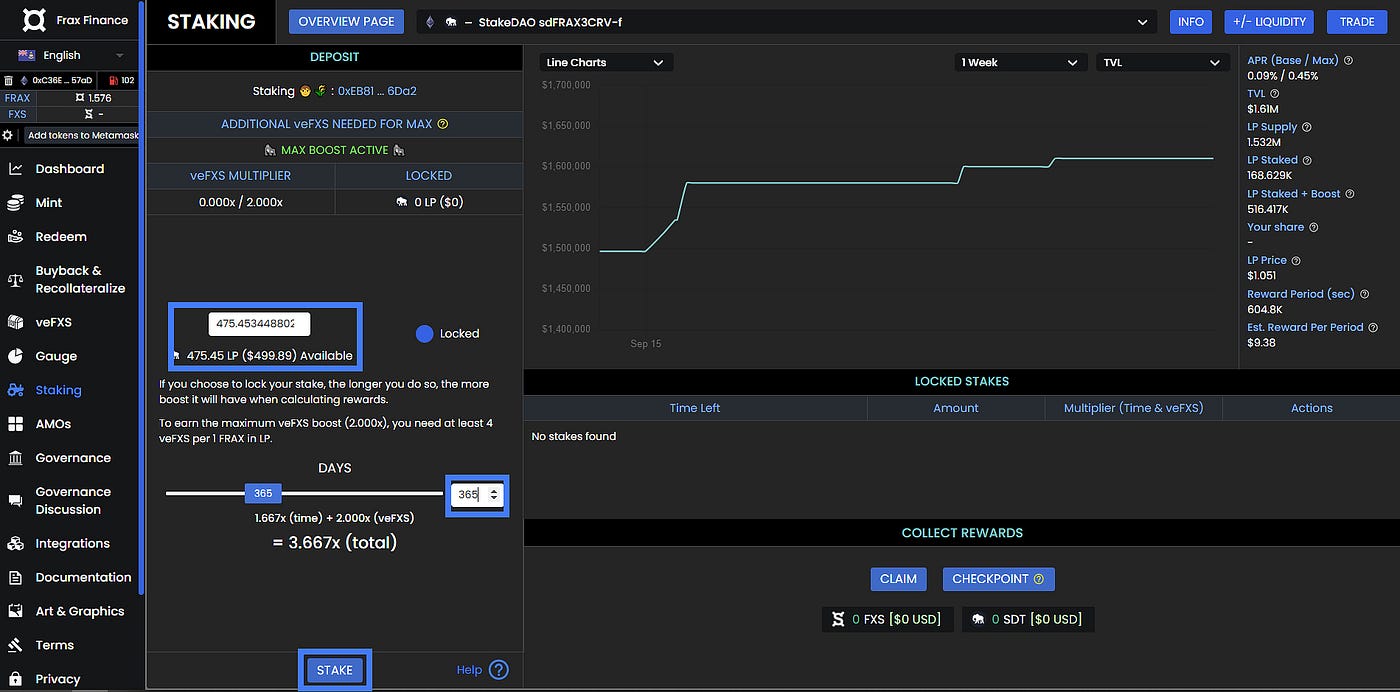Image resolution: width=1400 pixels, height=692 pixels.
Task: Click the Frax Finance logo icon
Action: click(x=34, y=21)
